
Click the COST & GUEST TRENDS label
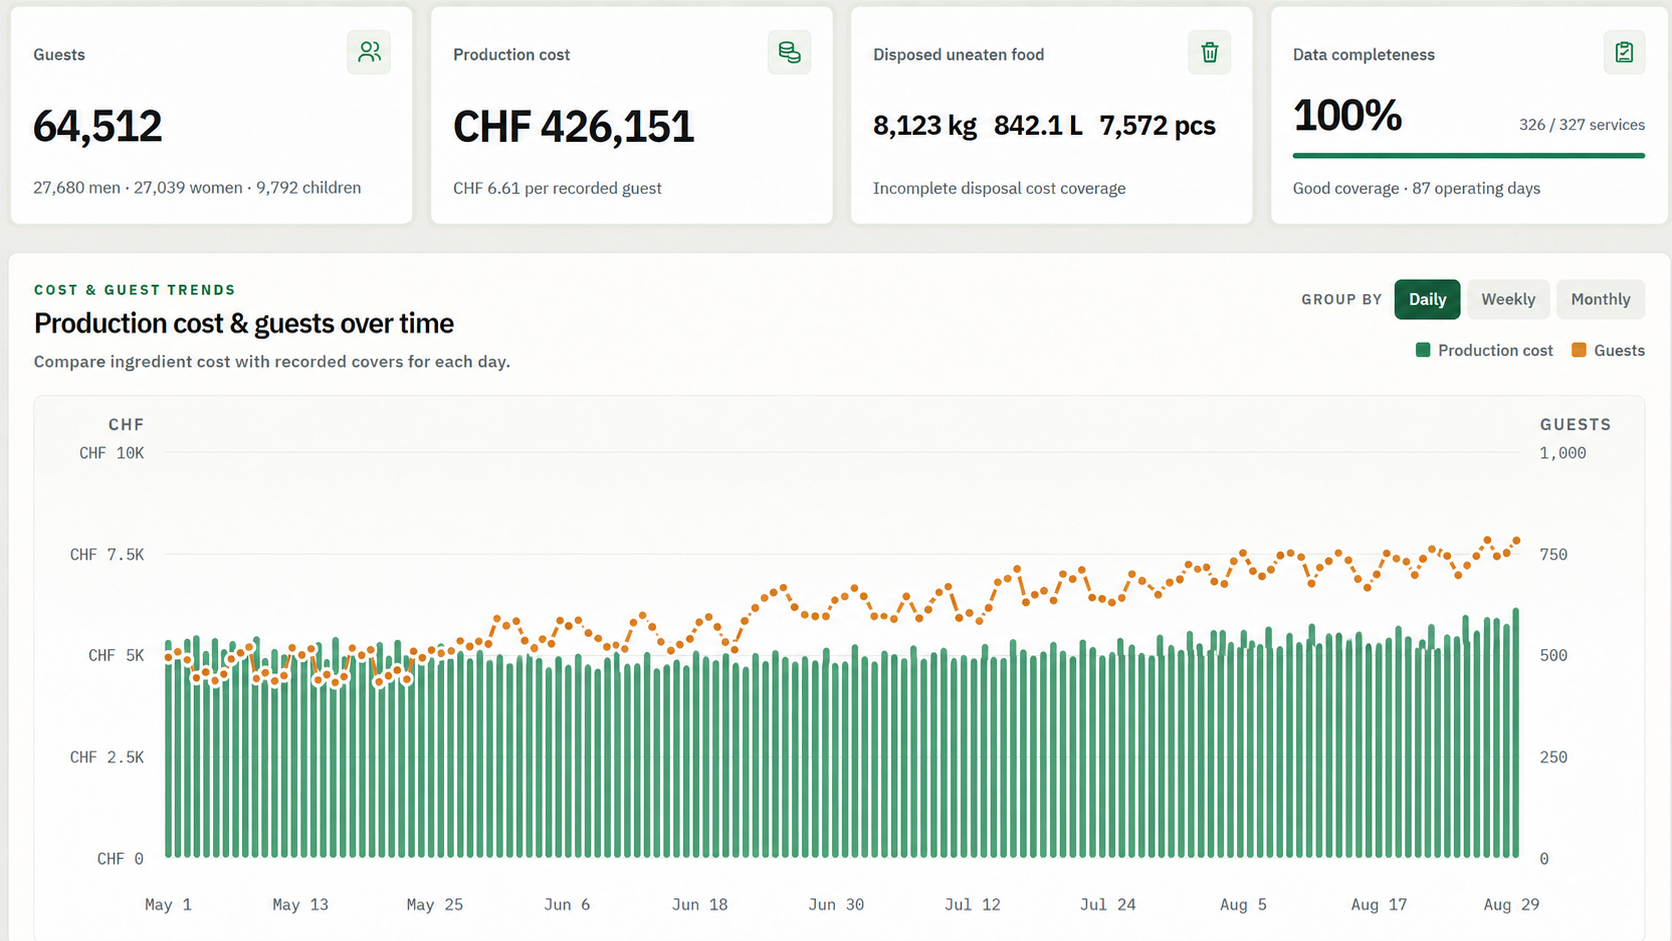[x=135, y=290]
